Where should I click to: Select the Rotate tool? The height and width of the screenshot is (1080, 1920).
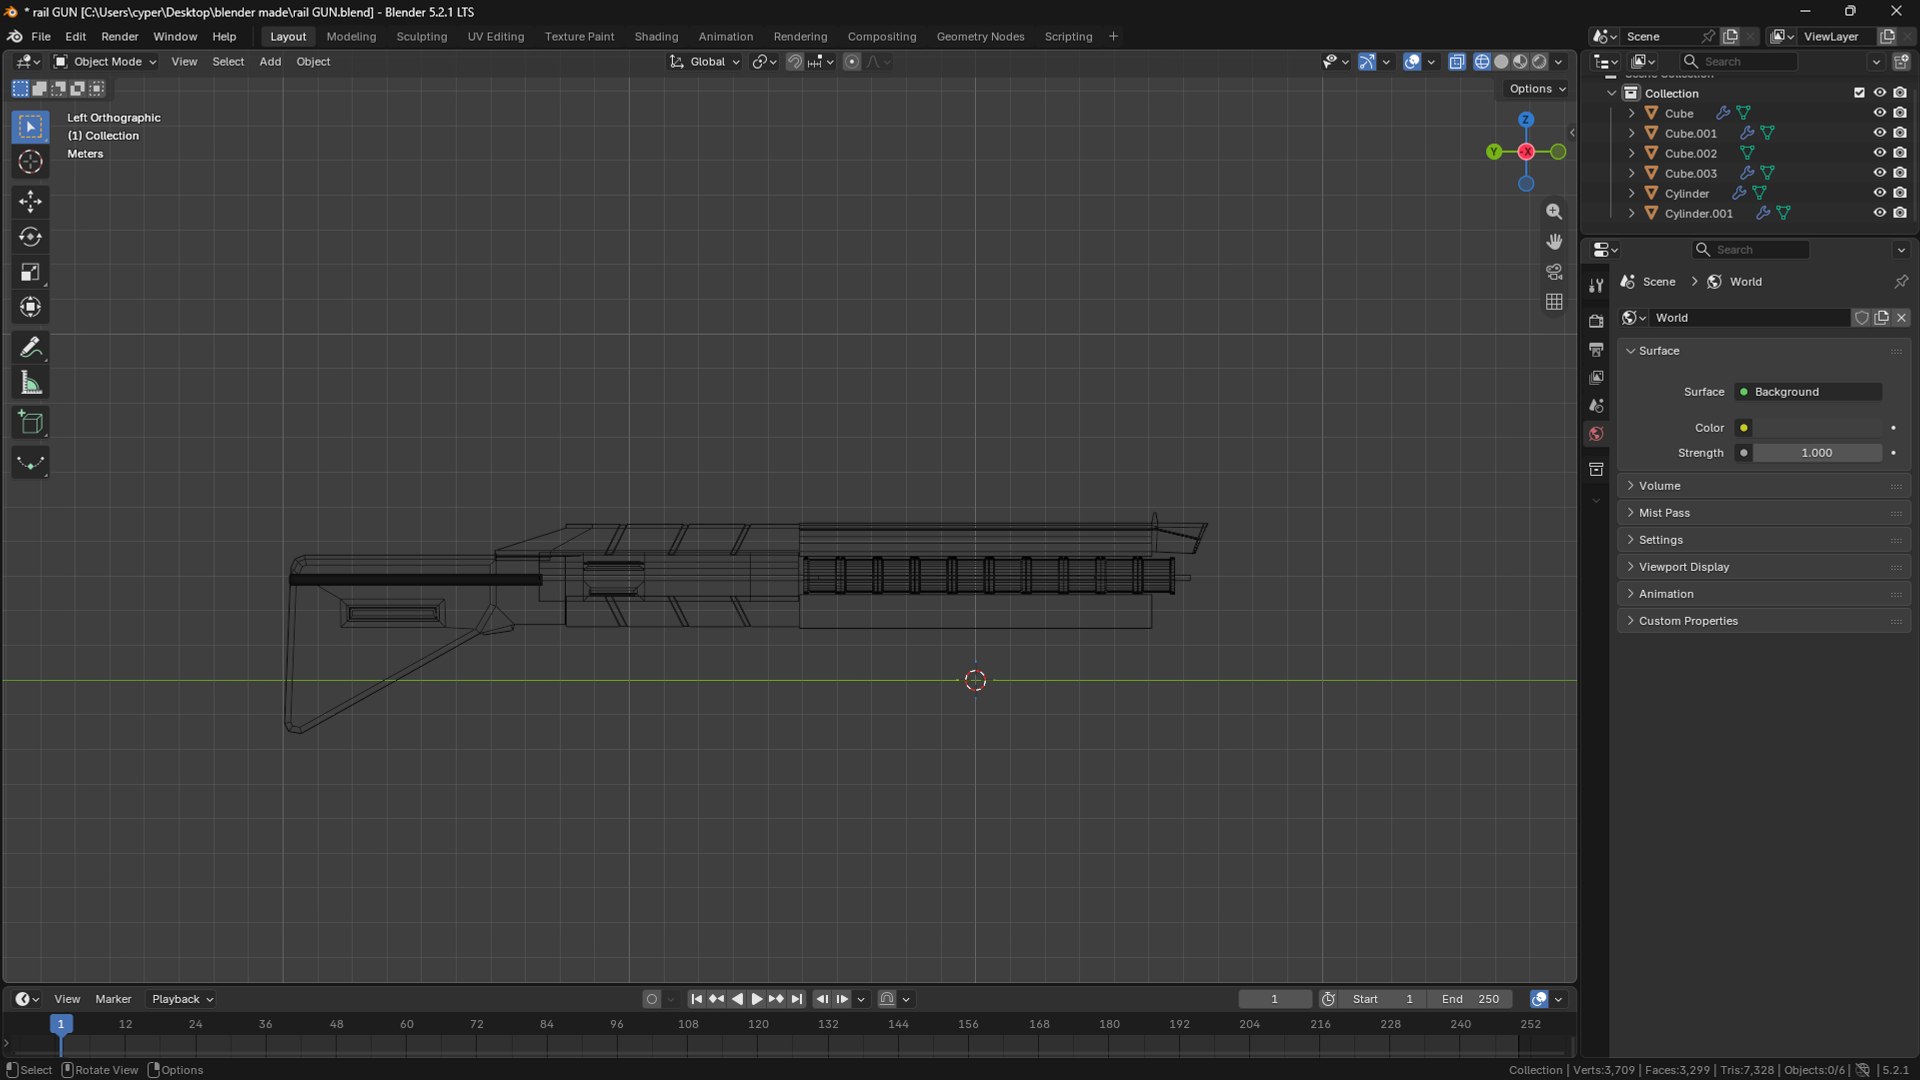point(30,237)
